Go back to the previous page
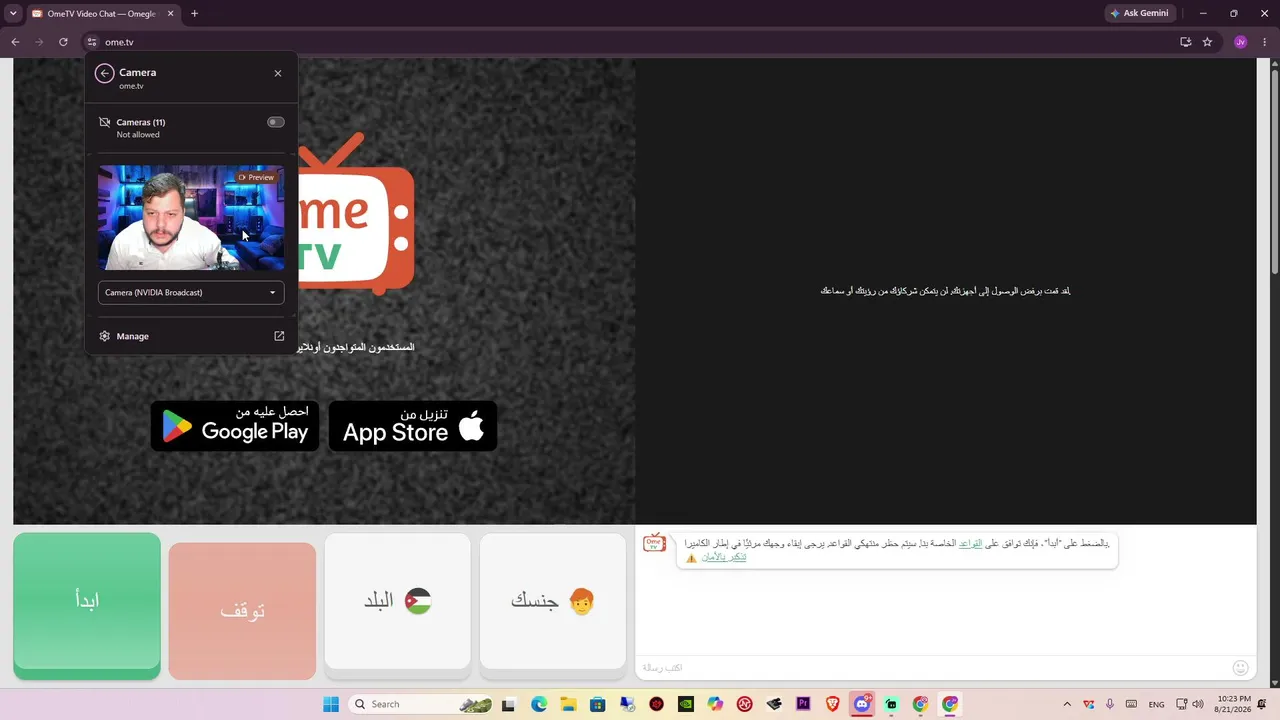Screen dimensions: 1280x720 click(x=15, y=42)
